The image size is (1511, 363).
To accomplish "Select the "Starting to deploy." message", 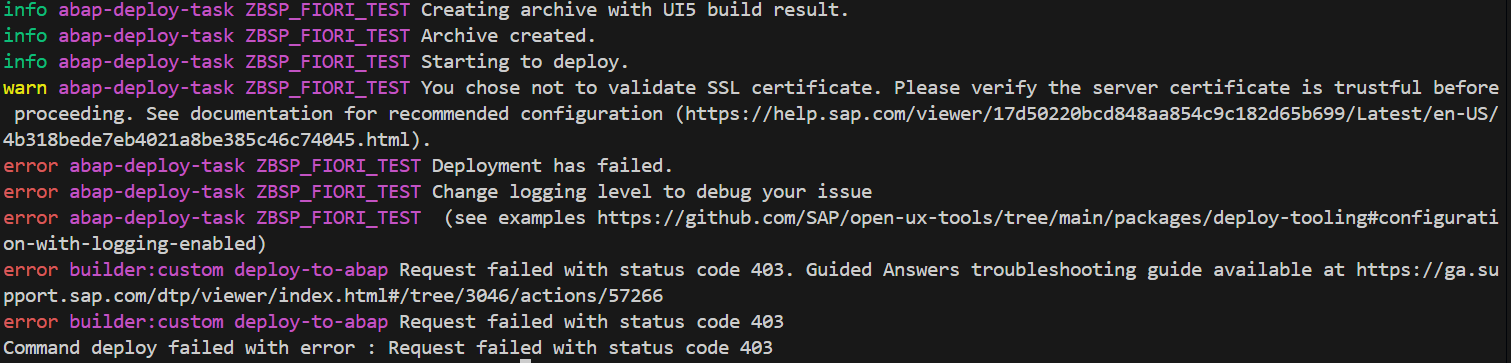I will (x=526, y=62).
